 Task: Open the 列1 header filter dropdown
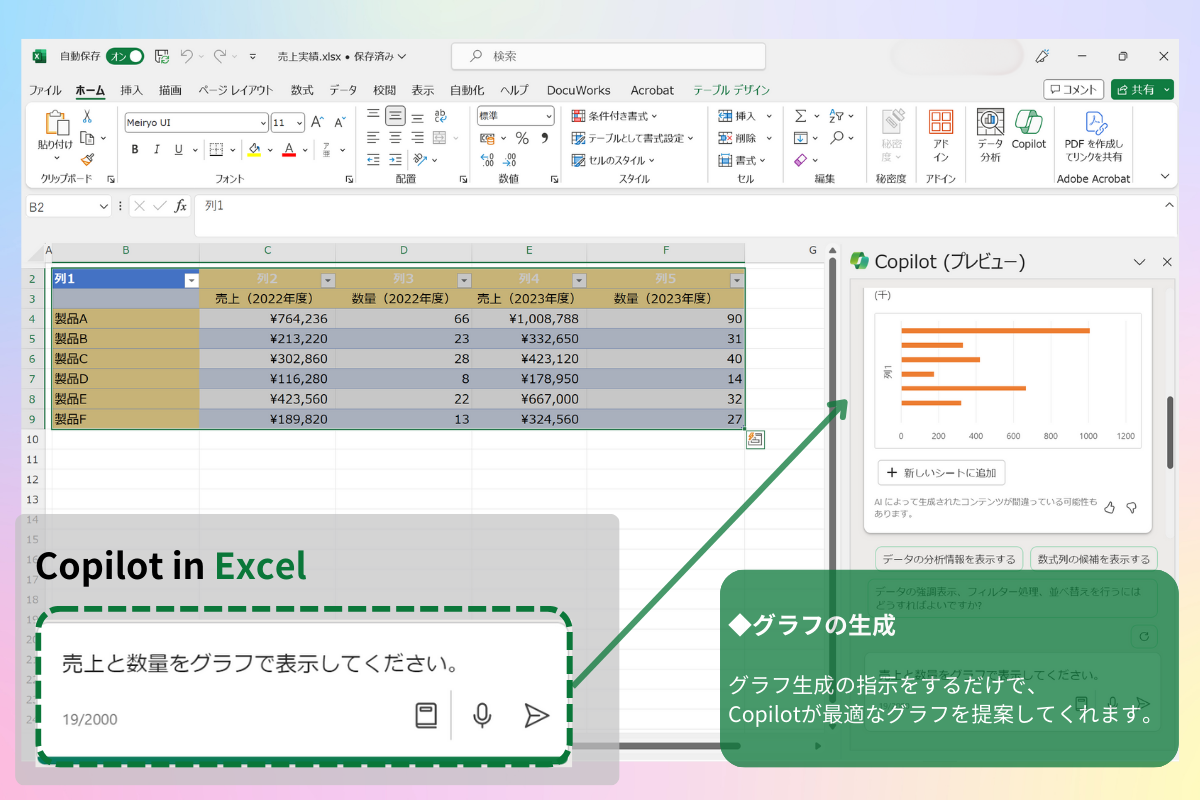click(191, 280)
